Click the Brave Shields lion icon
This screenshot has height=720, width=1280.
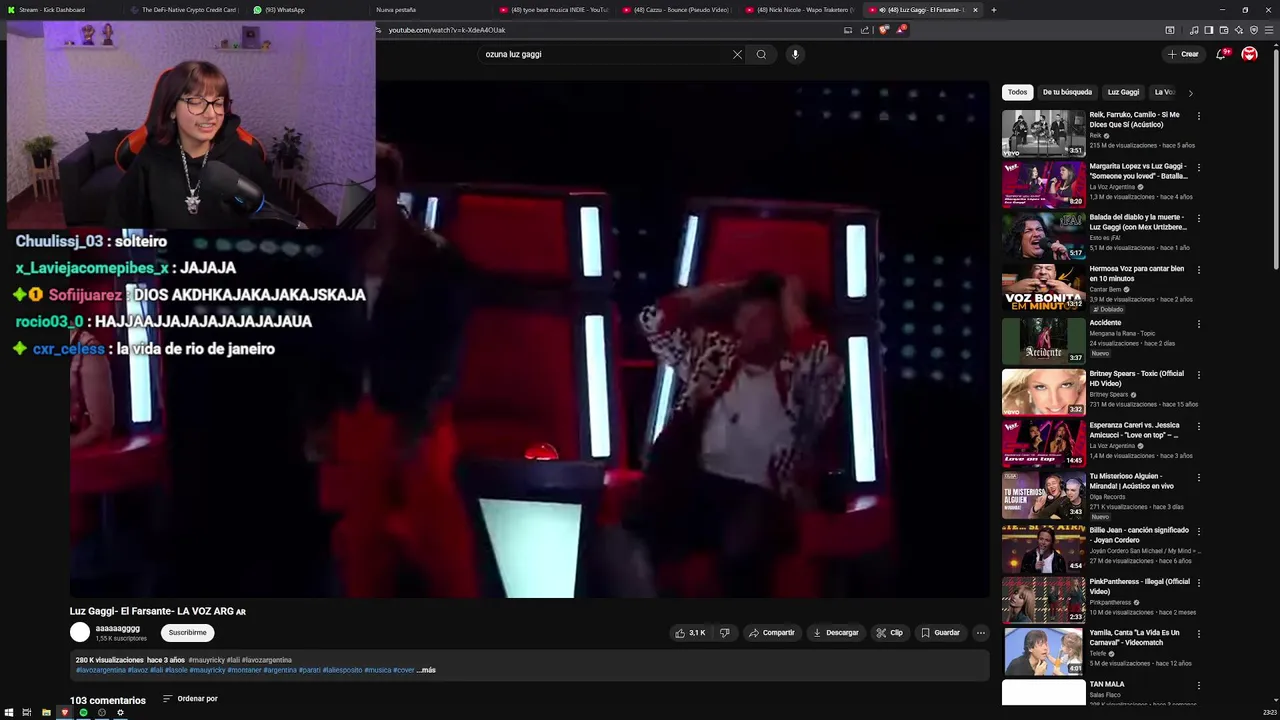[x=883, y=30]
